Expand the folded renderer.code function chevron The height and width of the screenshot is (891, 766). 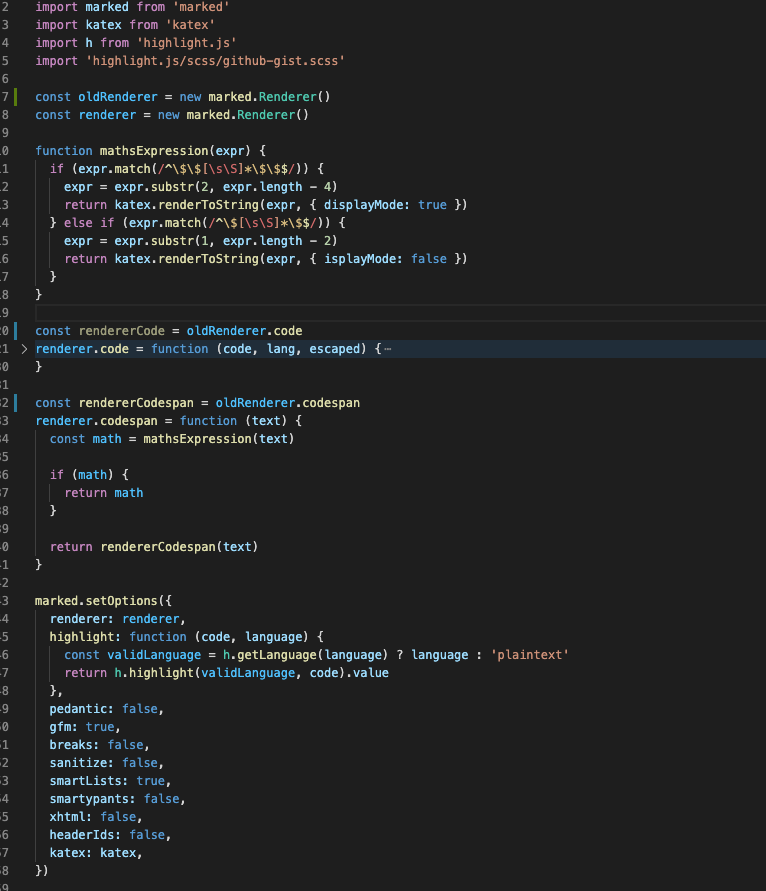(x=24, y=349)
